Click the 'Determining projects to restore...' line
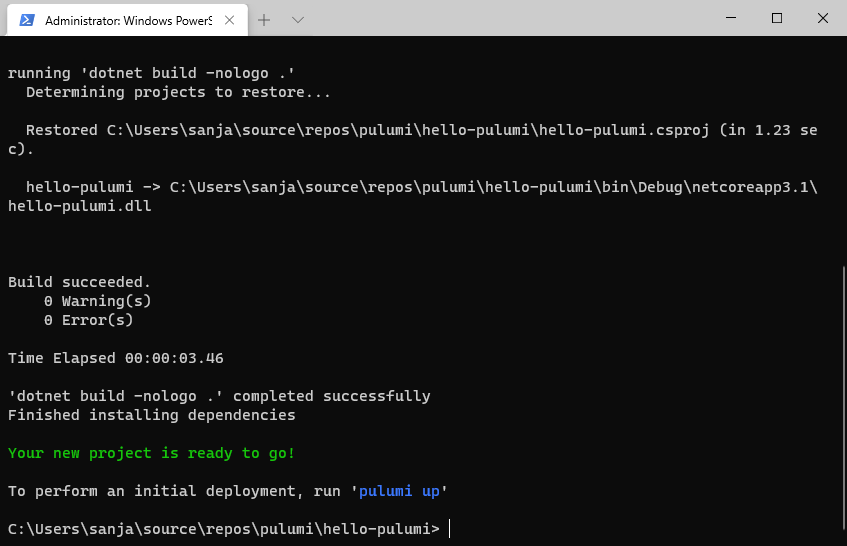This screenshot has height=546, width=847. pos(178,92)
